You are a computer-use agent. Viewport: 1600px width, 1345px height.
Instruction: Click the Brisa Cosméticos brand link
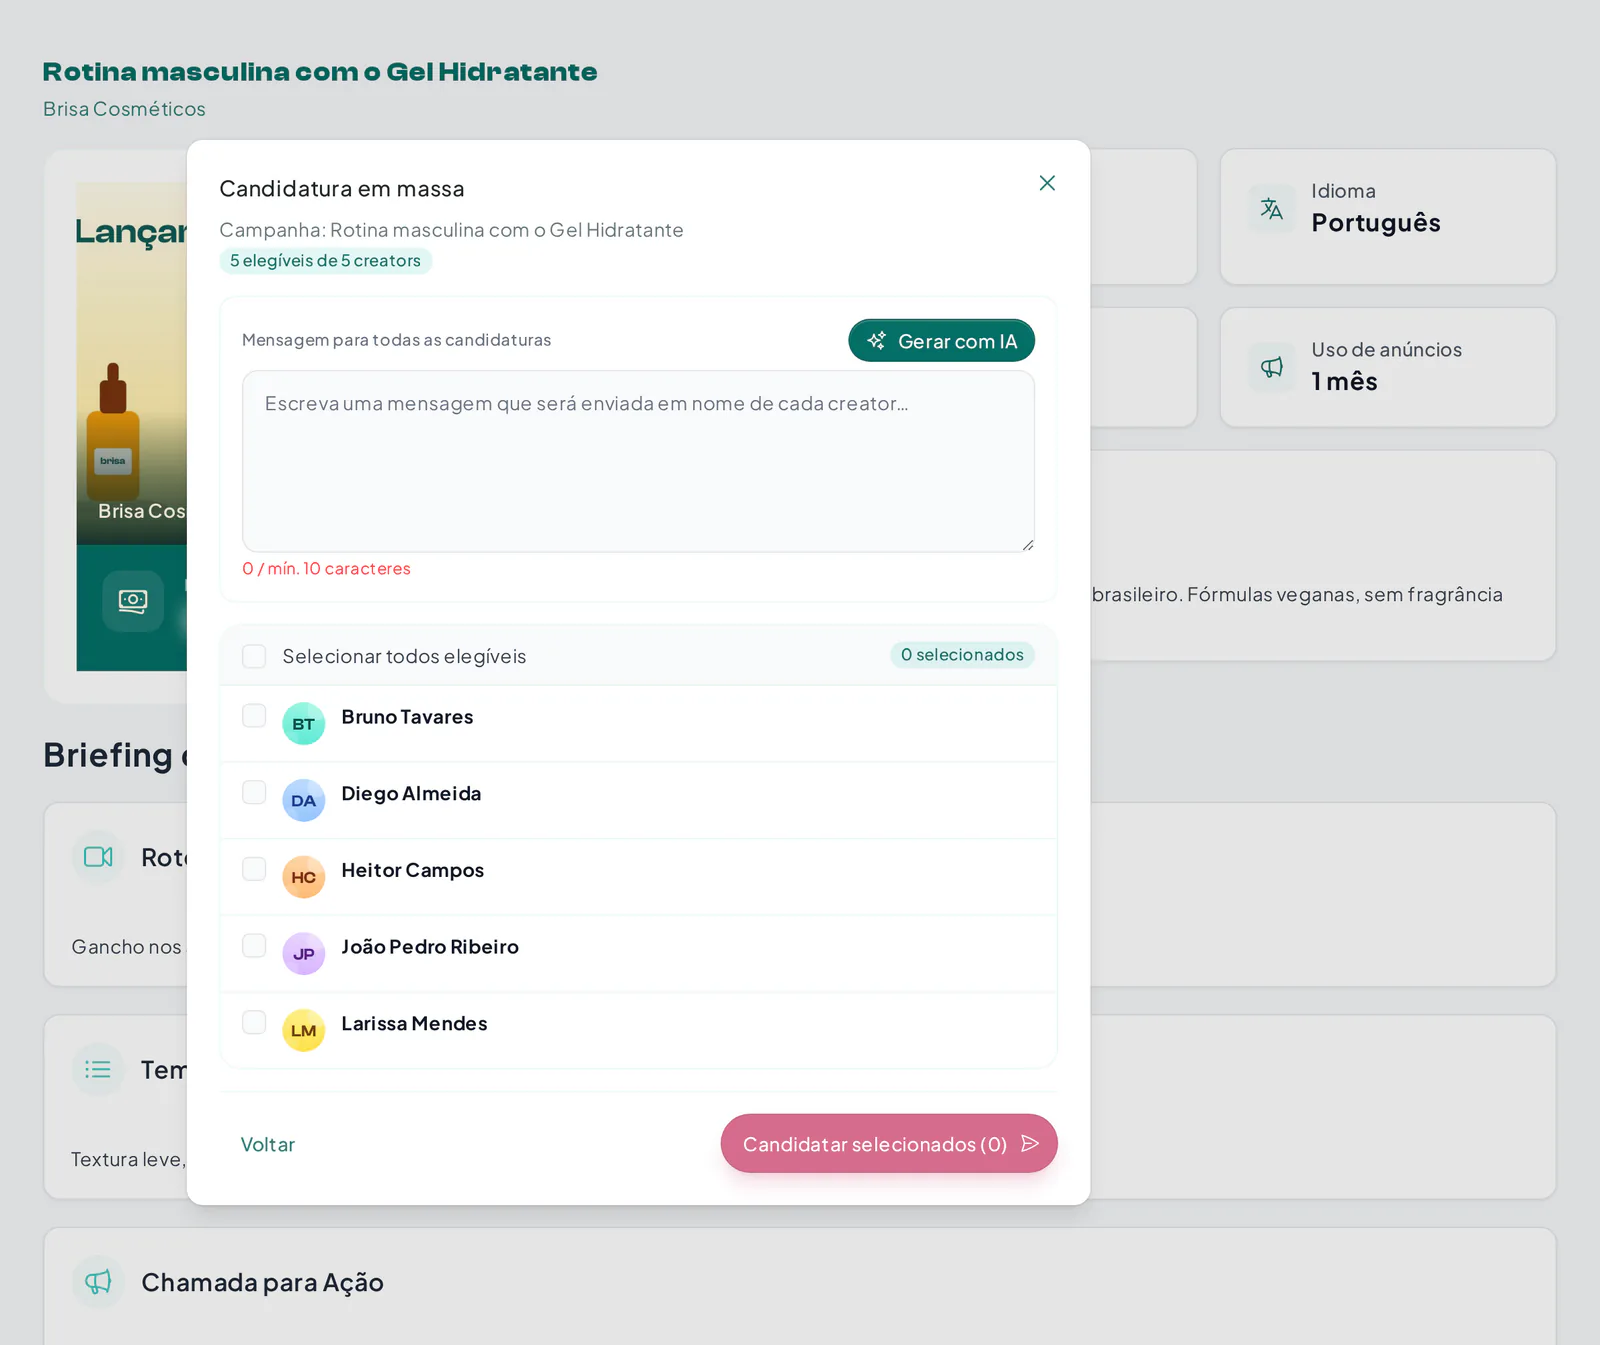coord(124,109)
